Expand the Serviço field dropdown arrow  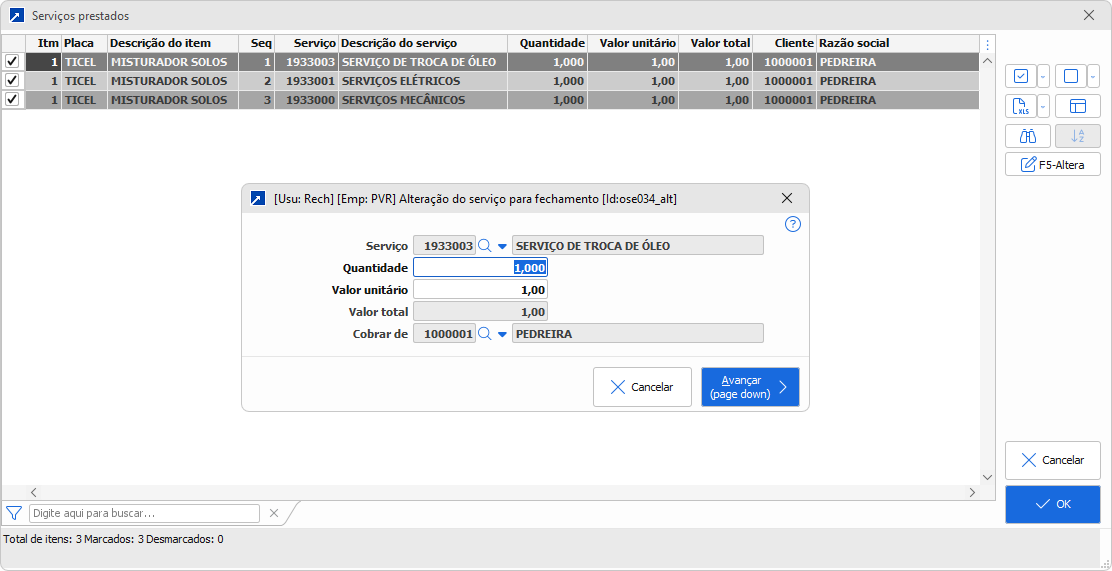coord(502,246)
